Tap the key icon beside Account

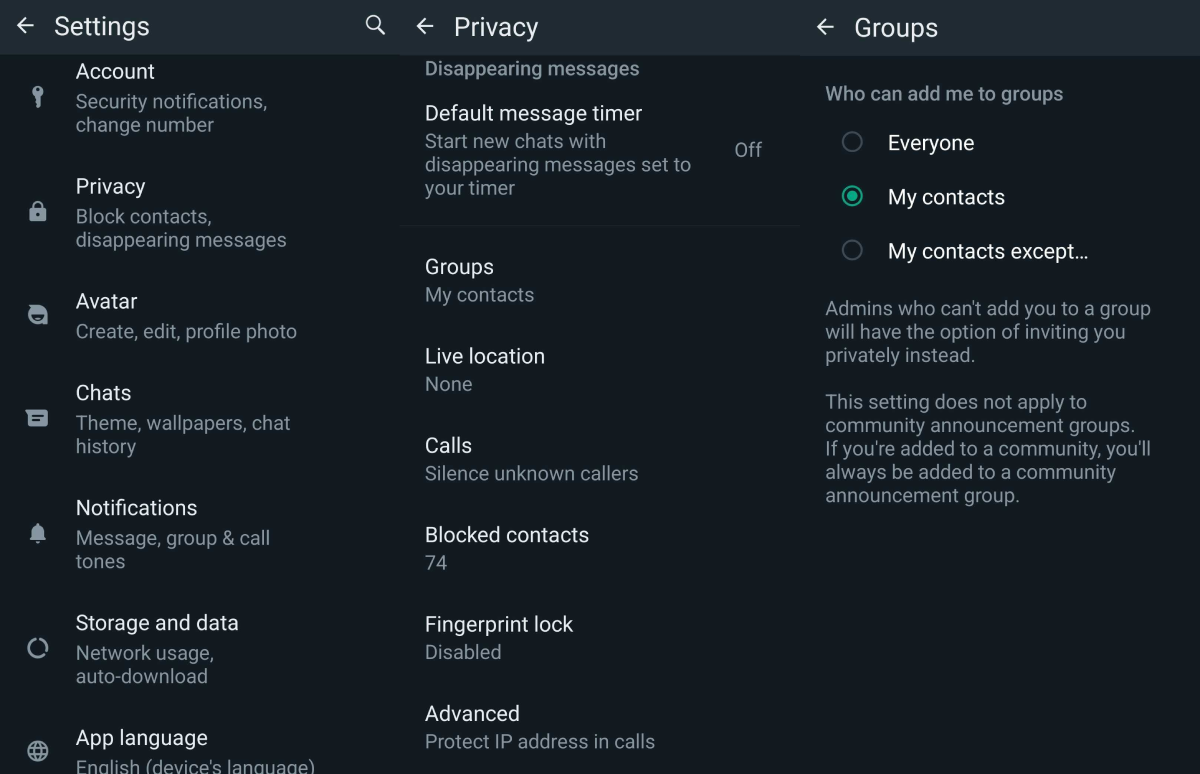(38, 97)
